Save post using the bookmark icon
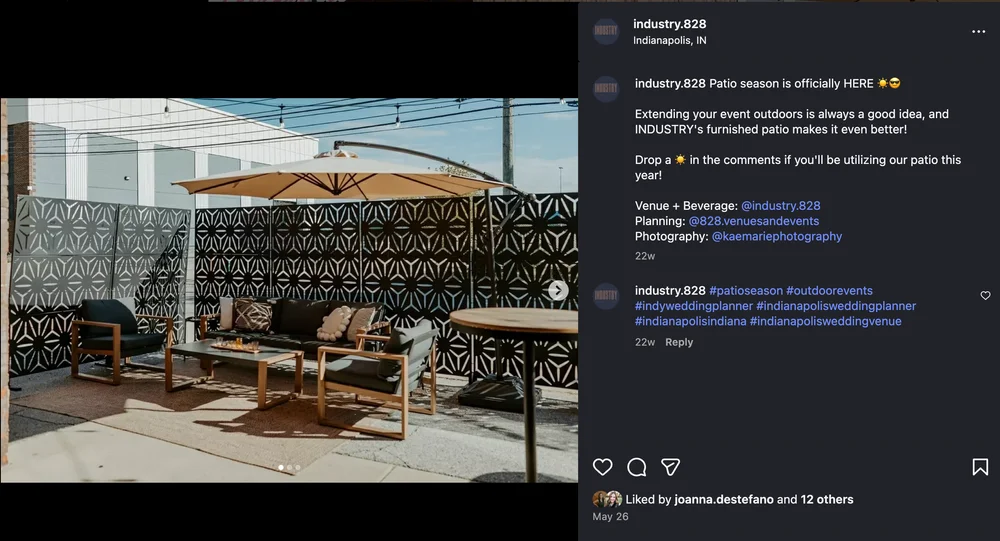Screen dimensions: 1000x541 coord(980,467)
